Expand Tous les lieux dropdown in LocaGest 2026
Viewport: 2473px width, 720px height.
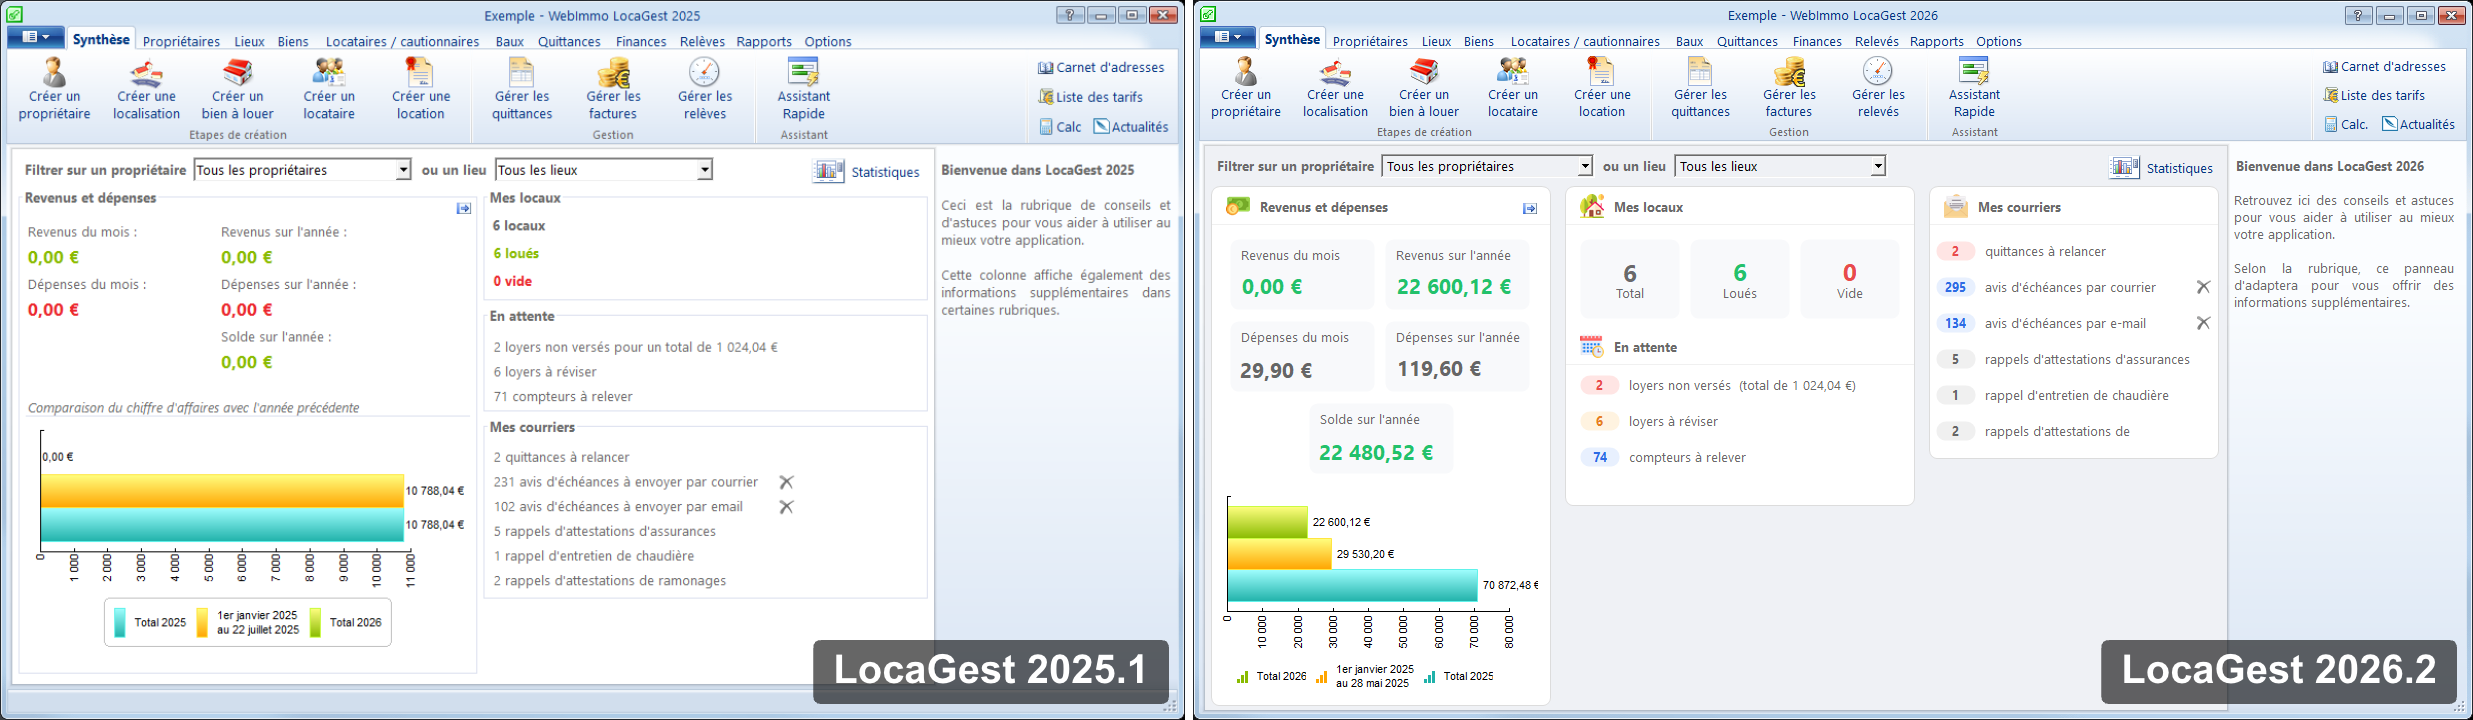[x=1878, y=166]
